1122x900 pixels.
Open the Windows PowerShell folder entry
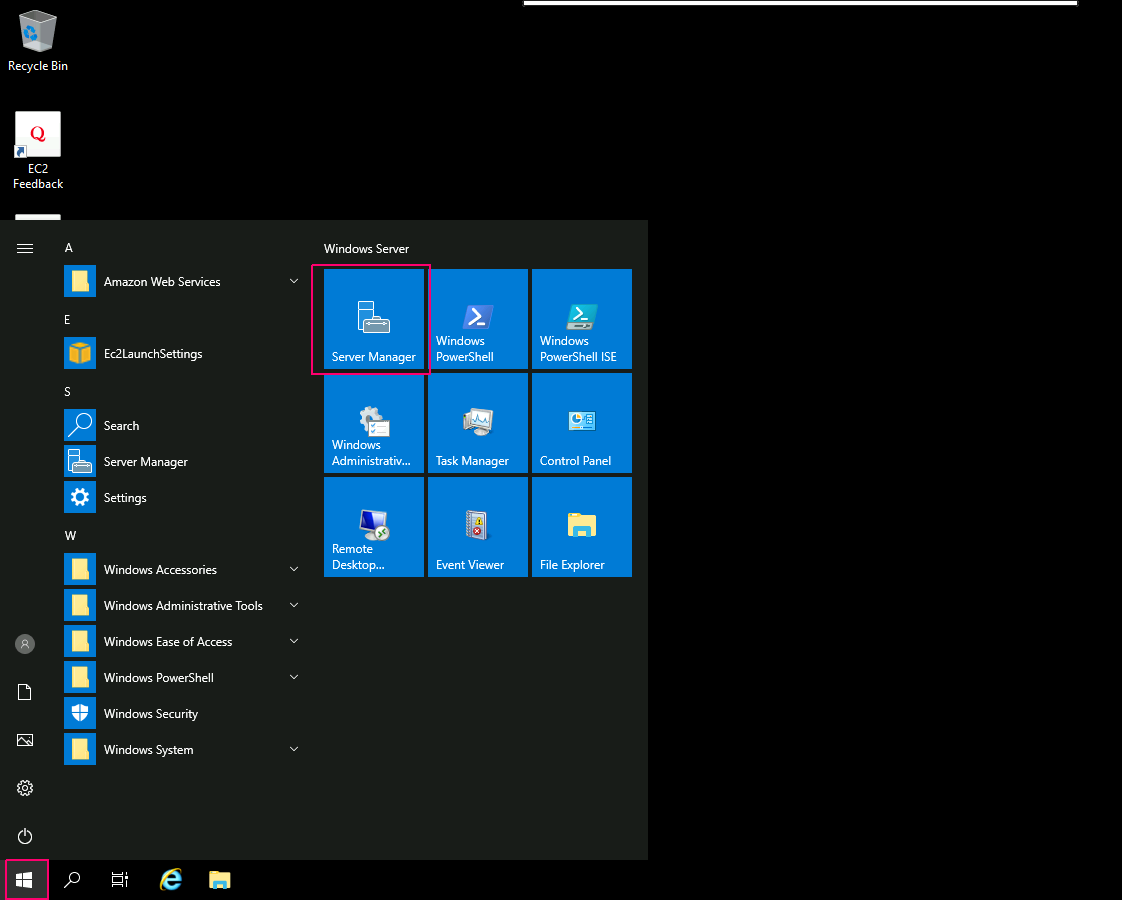(182, 678)
